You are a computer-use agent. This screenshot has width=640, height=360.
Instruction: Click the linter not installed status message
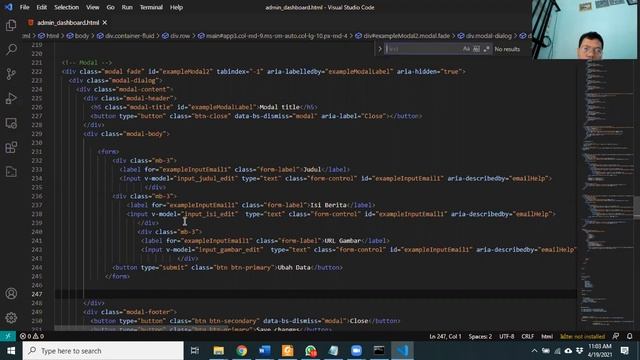tap(582, 336)
